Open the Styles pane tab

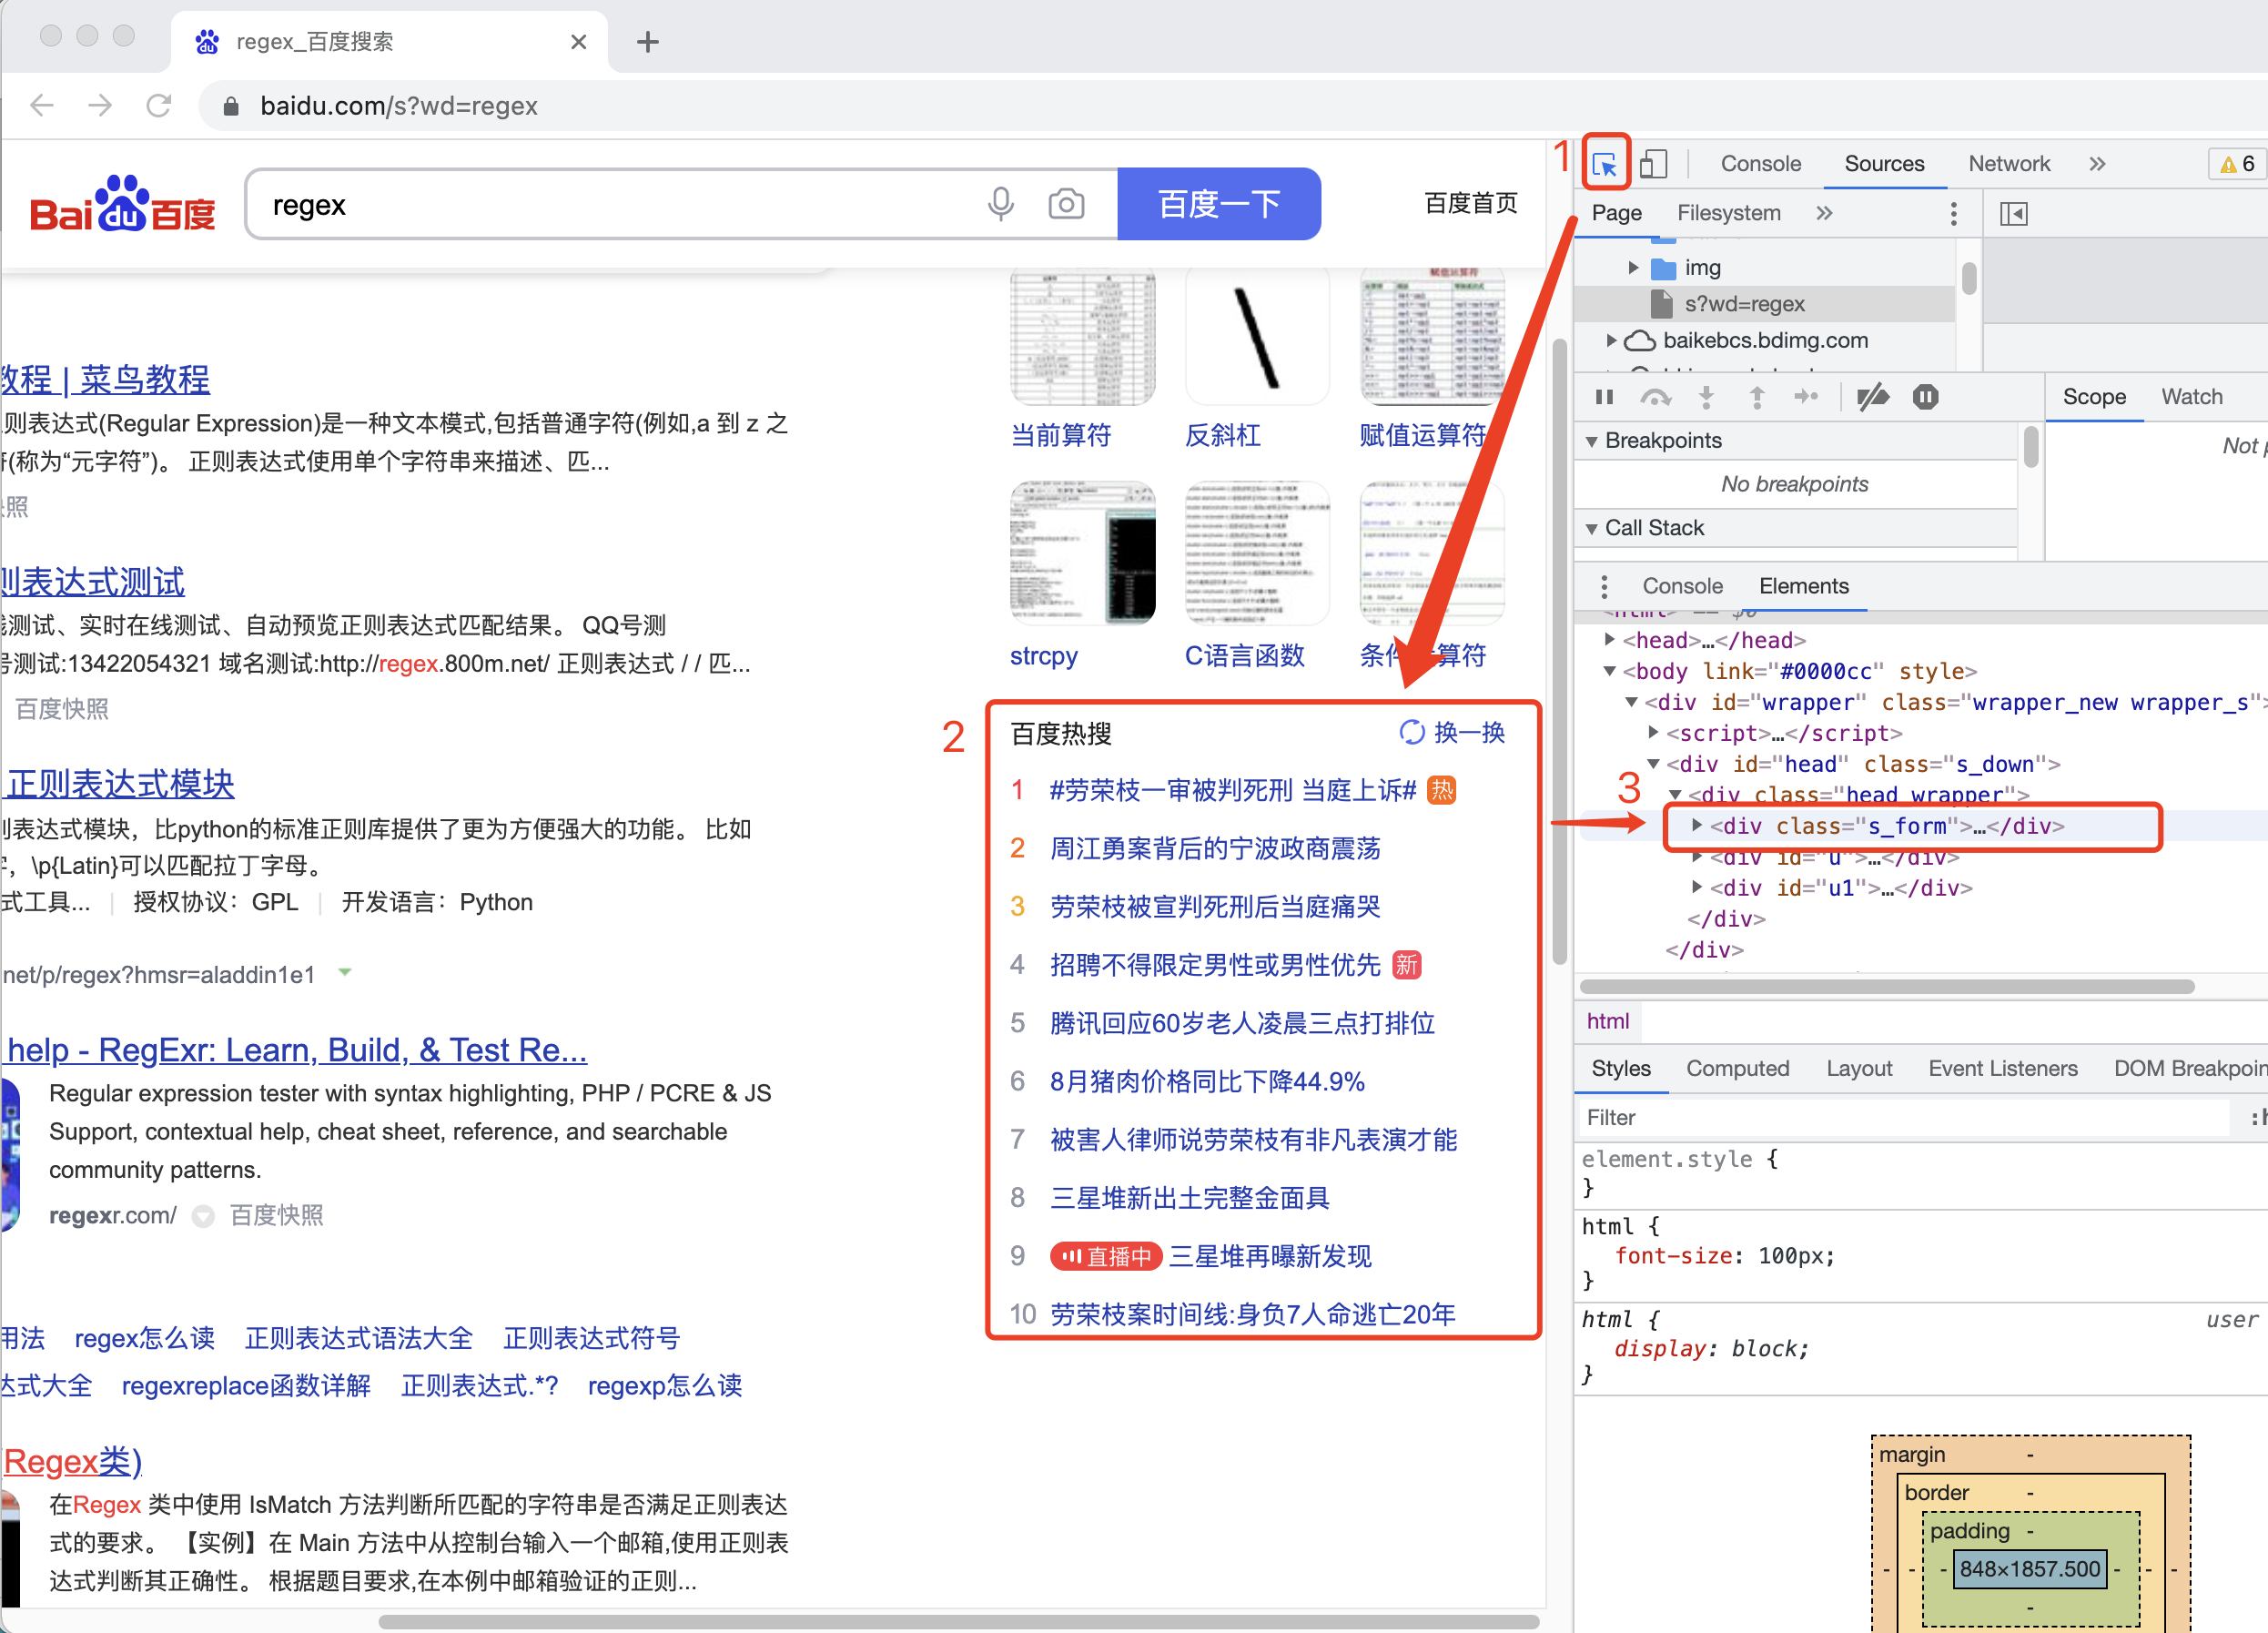1620,1068
